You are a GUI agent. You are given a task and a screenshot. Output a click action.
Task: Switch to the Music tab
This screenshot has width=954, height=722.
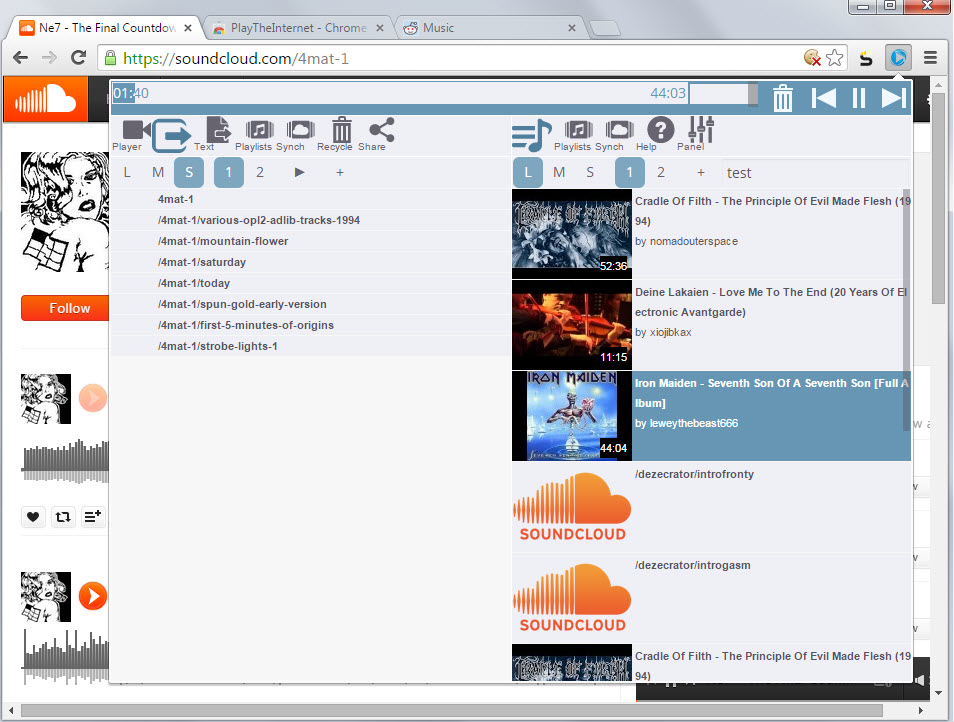pyautogui.click(x=490, y=28)
